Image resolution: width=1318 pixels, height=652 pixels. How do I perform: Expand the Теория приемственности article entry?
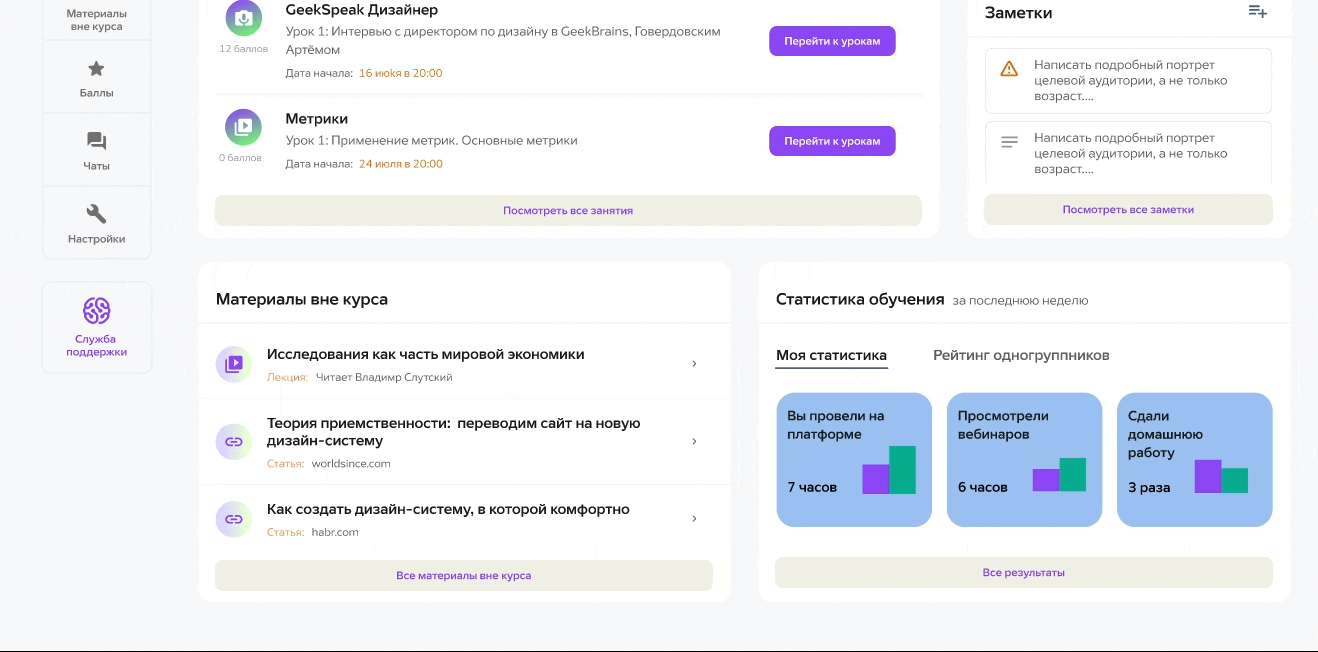pyautogui.click(x=694, y=441)
